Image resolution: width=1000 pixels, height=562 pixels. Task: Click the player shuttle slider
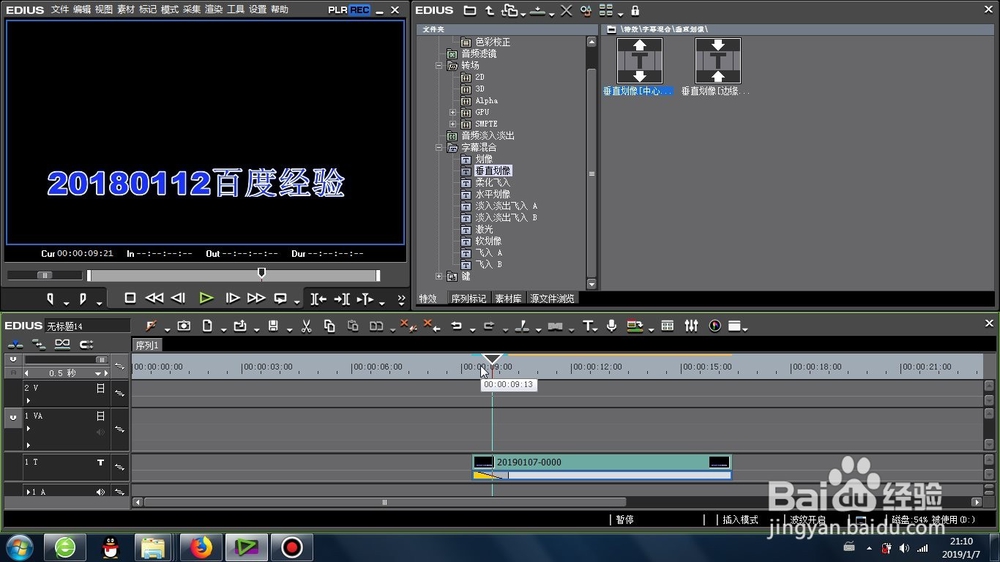point(45,275)
